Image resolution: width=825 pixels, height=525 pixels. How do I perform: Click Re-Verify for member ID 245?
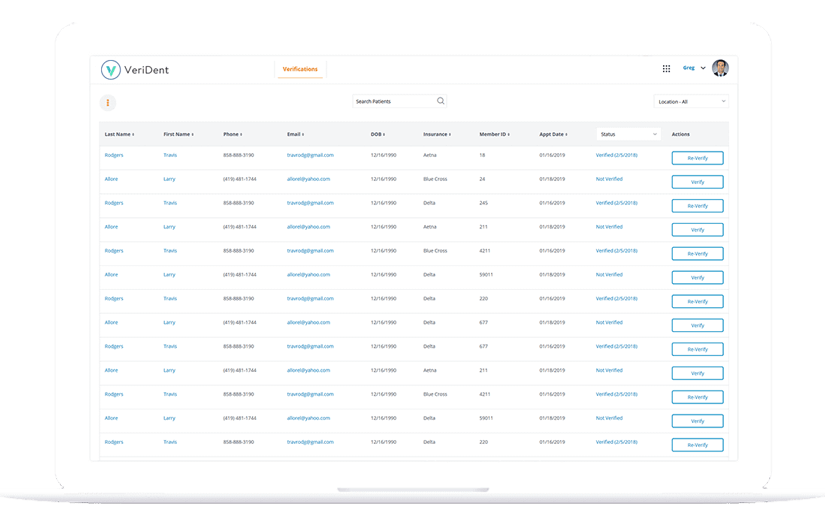[697, 206]
